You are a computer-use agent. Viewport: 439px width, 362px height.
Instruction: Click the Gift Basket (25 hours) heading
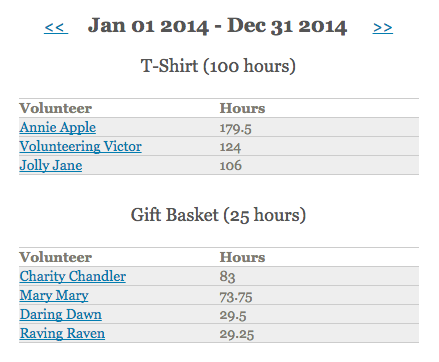click(x=218, y=215)
